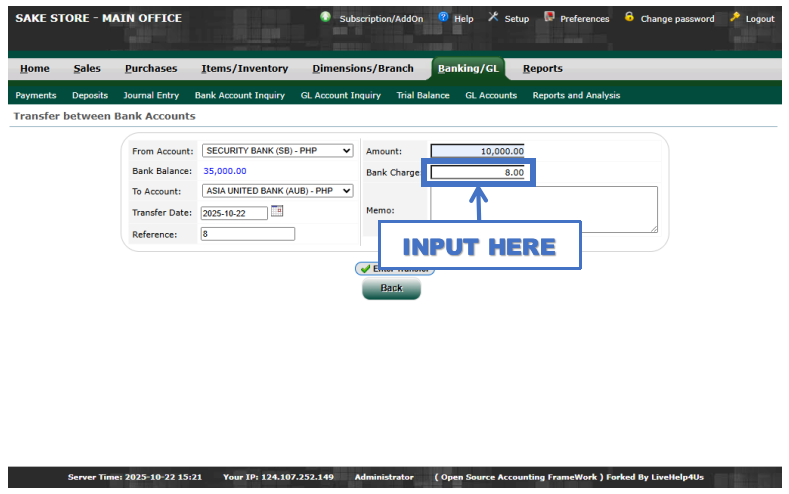Open the Journal Entry link

[x=151, y=96]
